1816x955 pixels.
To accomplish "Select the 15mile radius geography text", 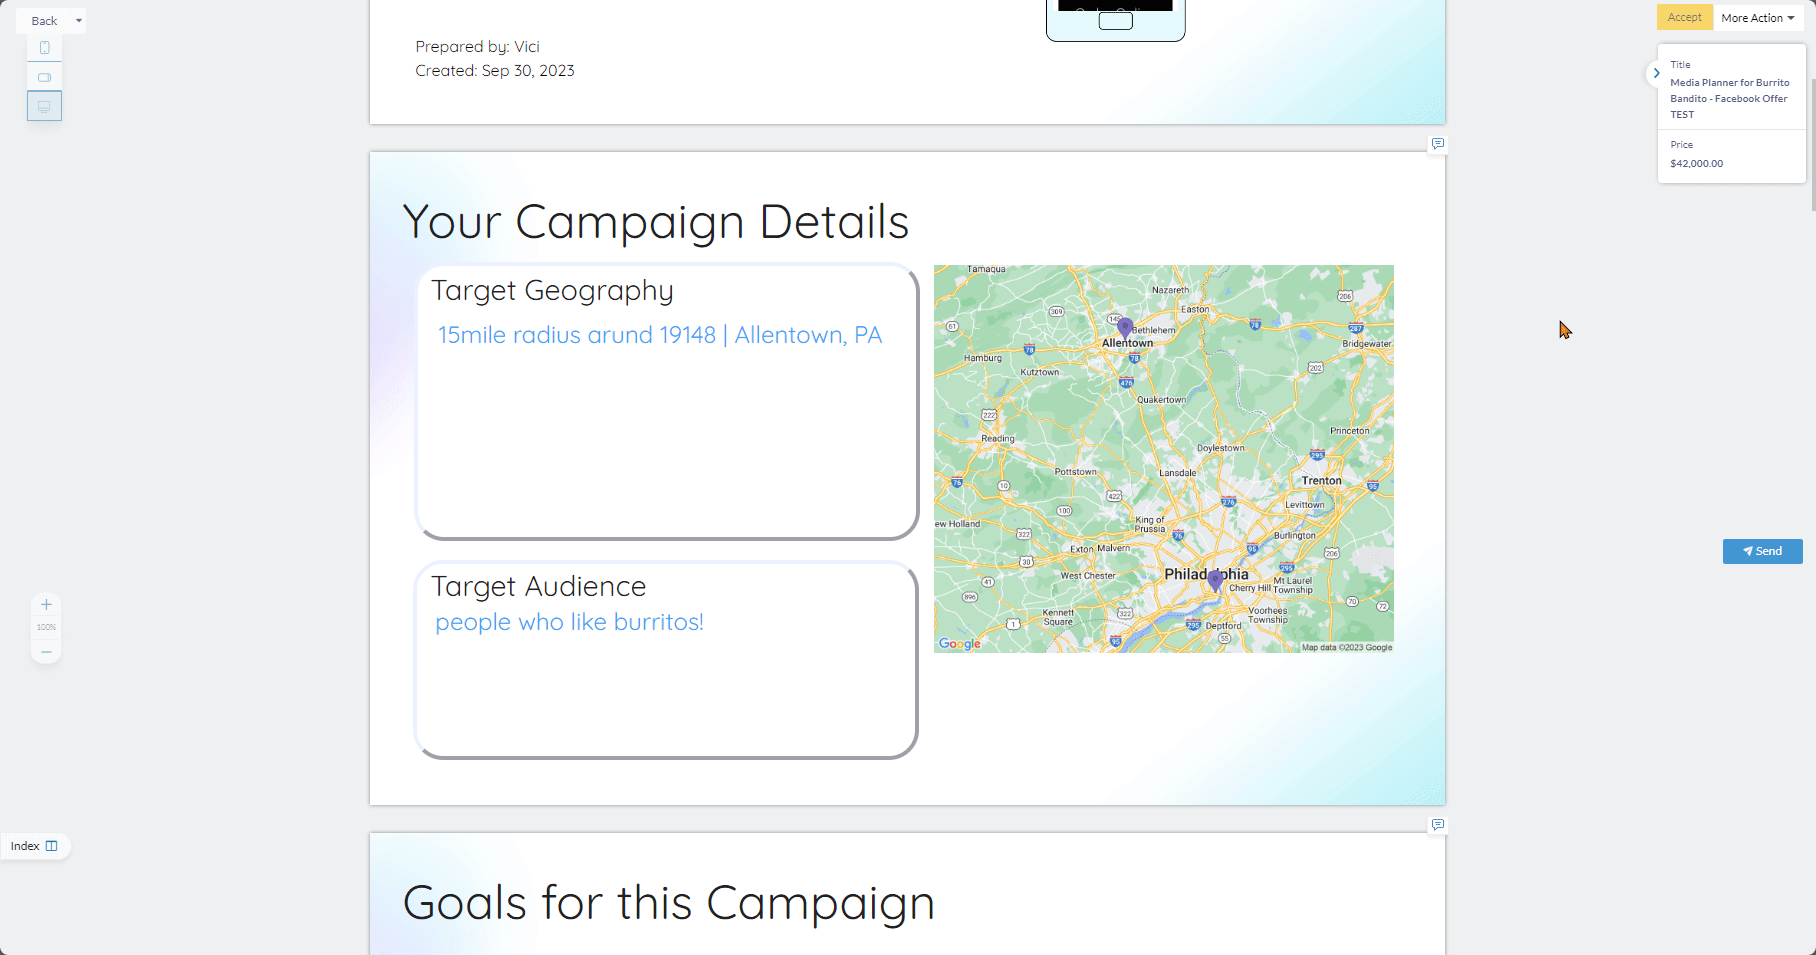I will tap(660, 335).
